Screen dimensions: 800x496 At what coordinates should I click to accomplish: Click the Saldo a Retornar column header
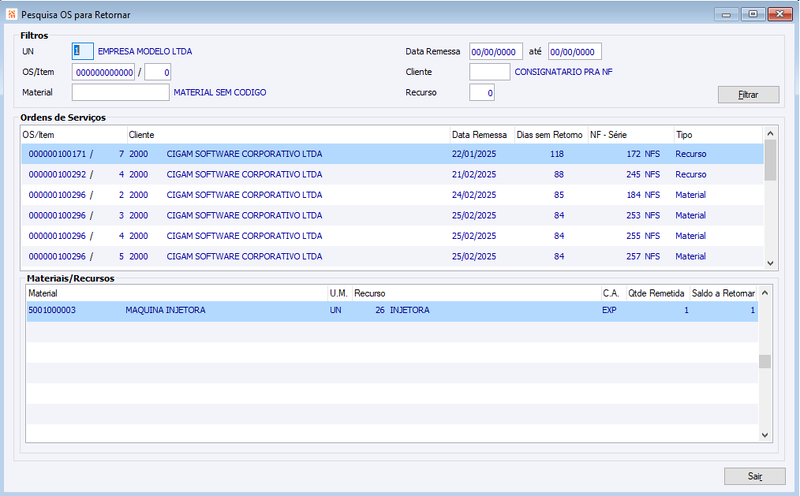(723, 293)
